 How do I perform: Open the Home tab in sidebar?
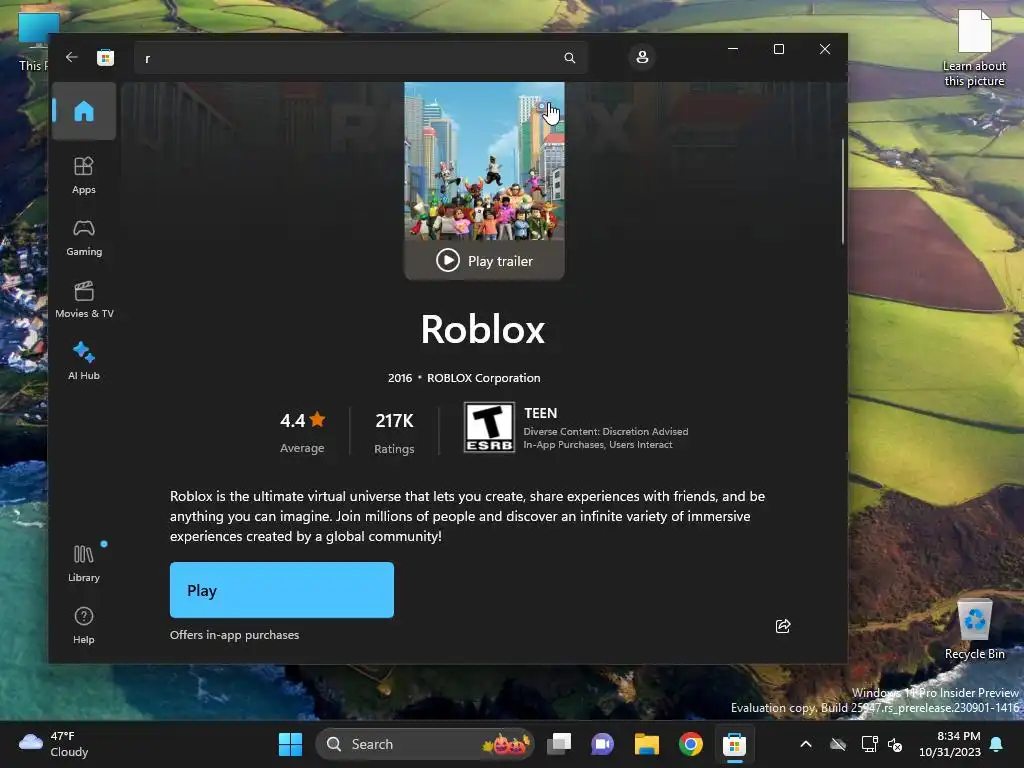click(x=84, y=111)
